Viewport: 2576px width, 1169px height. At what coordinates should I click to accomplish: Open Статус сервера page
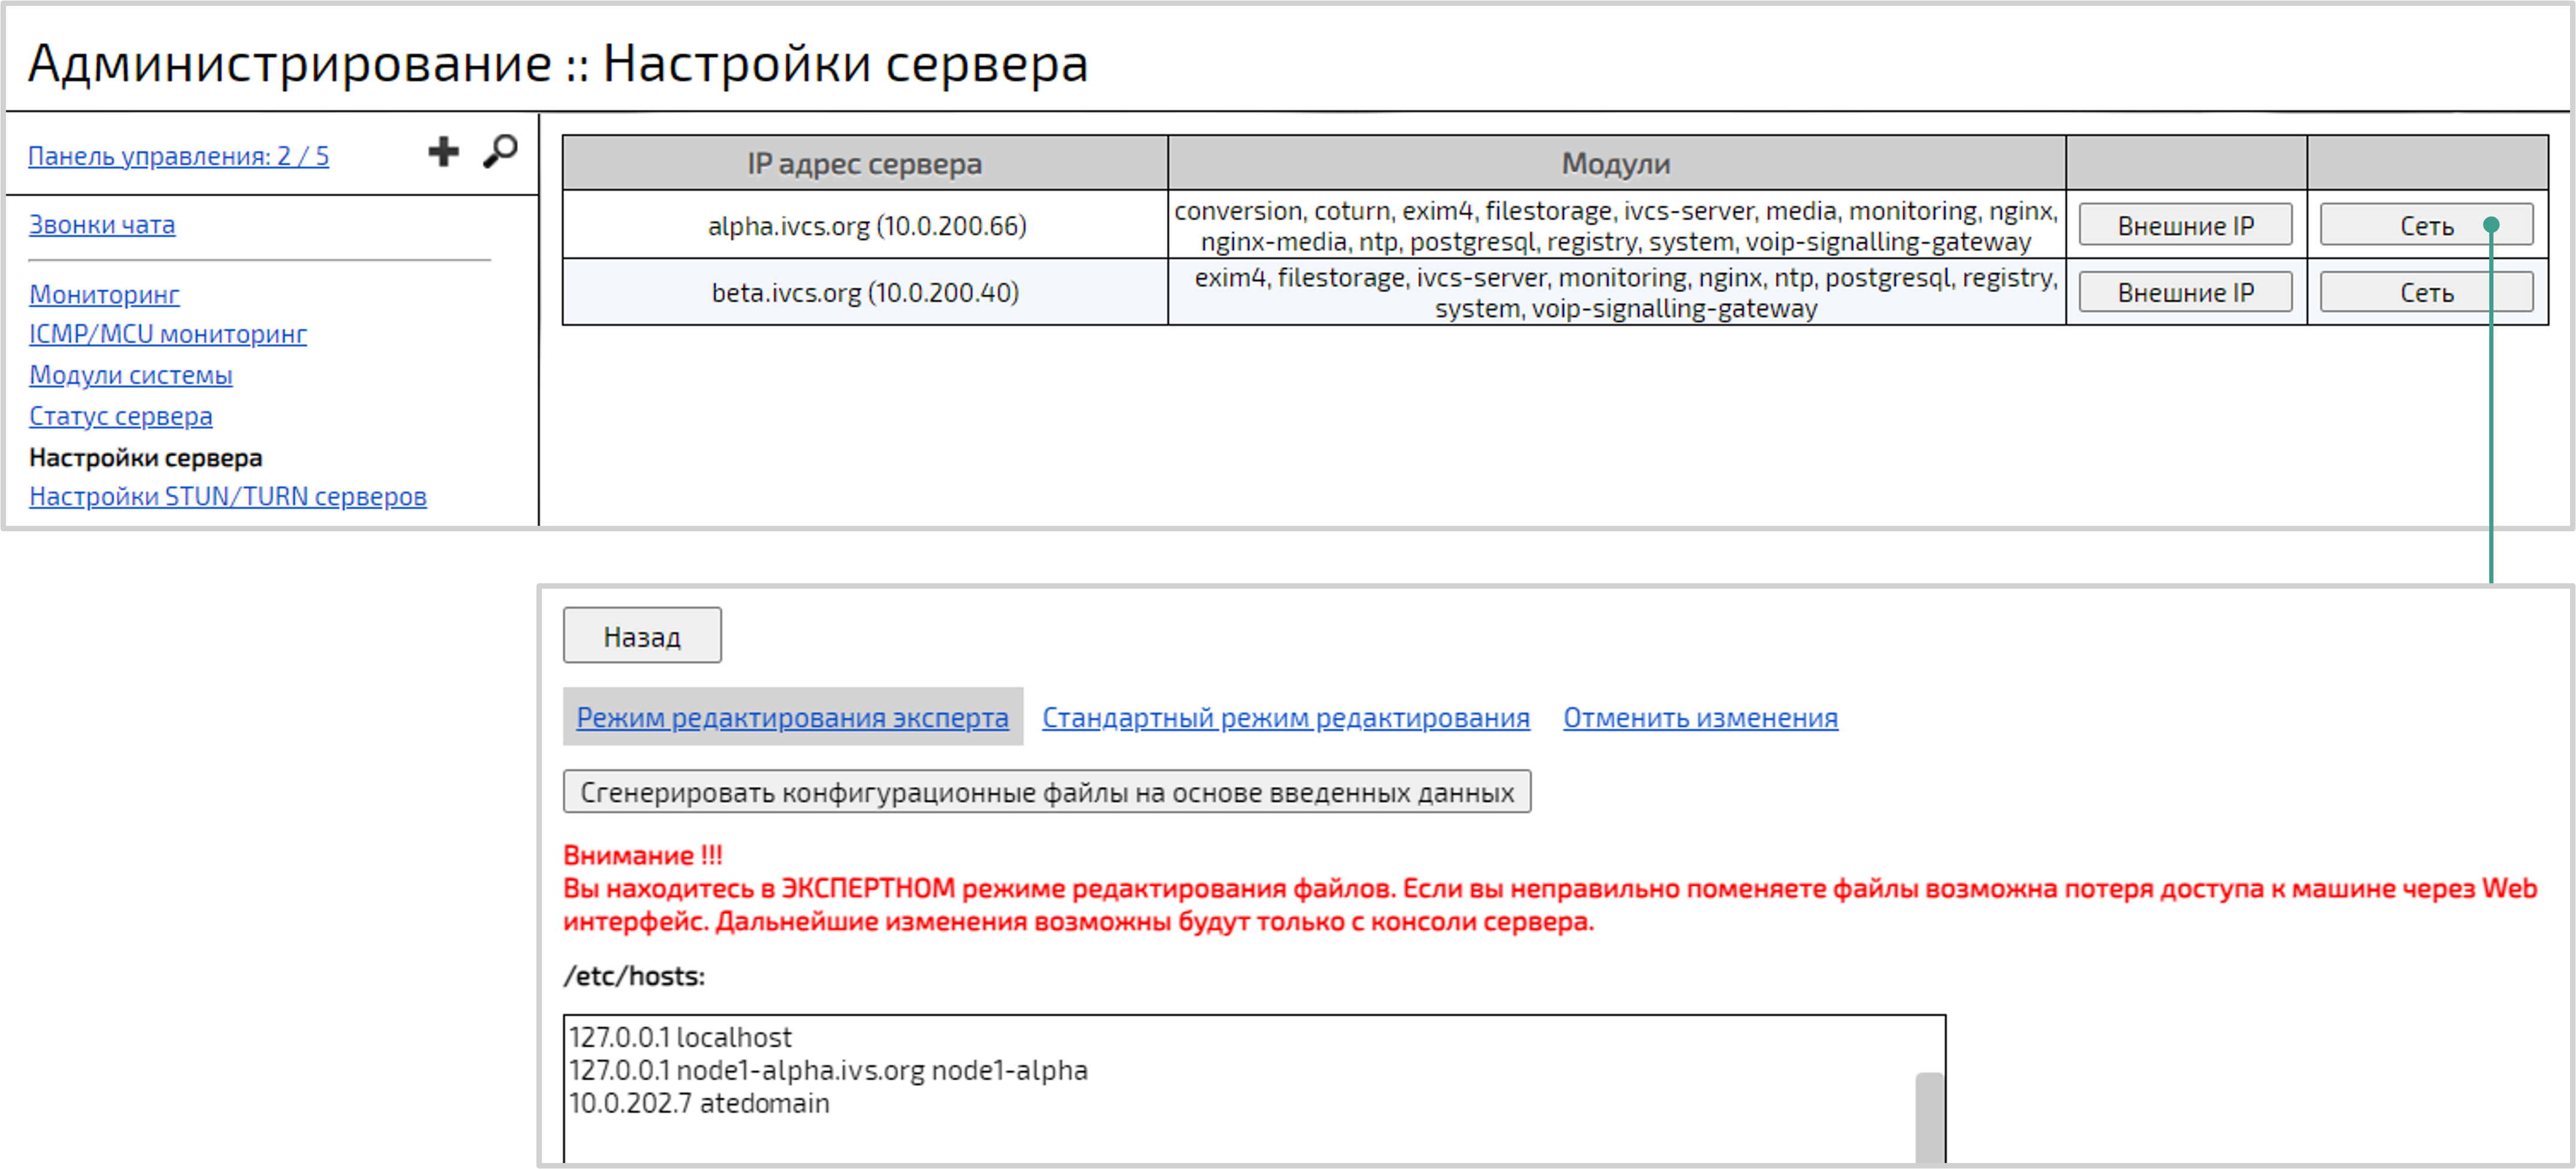coord(120,416)
